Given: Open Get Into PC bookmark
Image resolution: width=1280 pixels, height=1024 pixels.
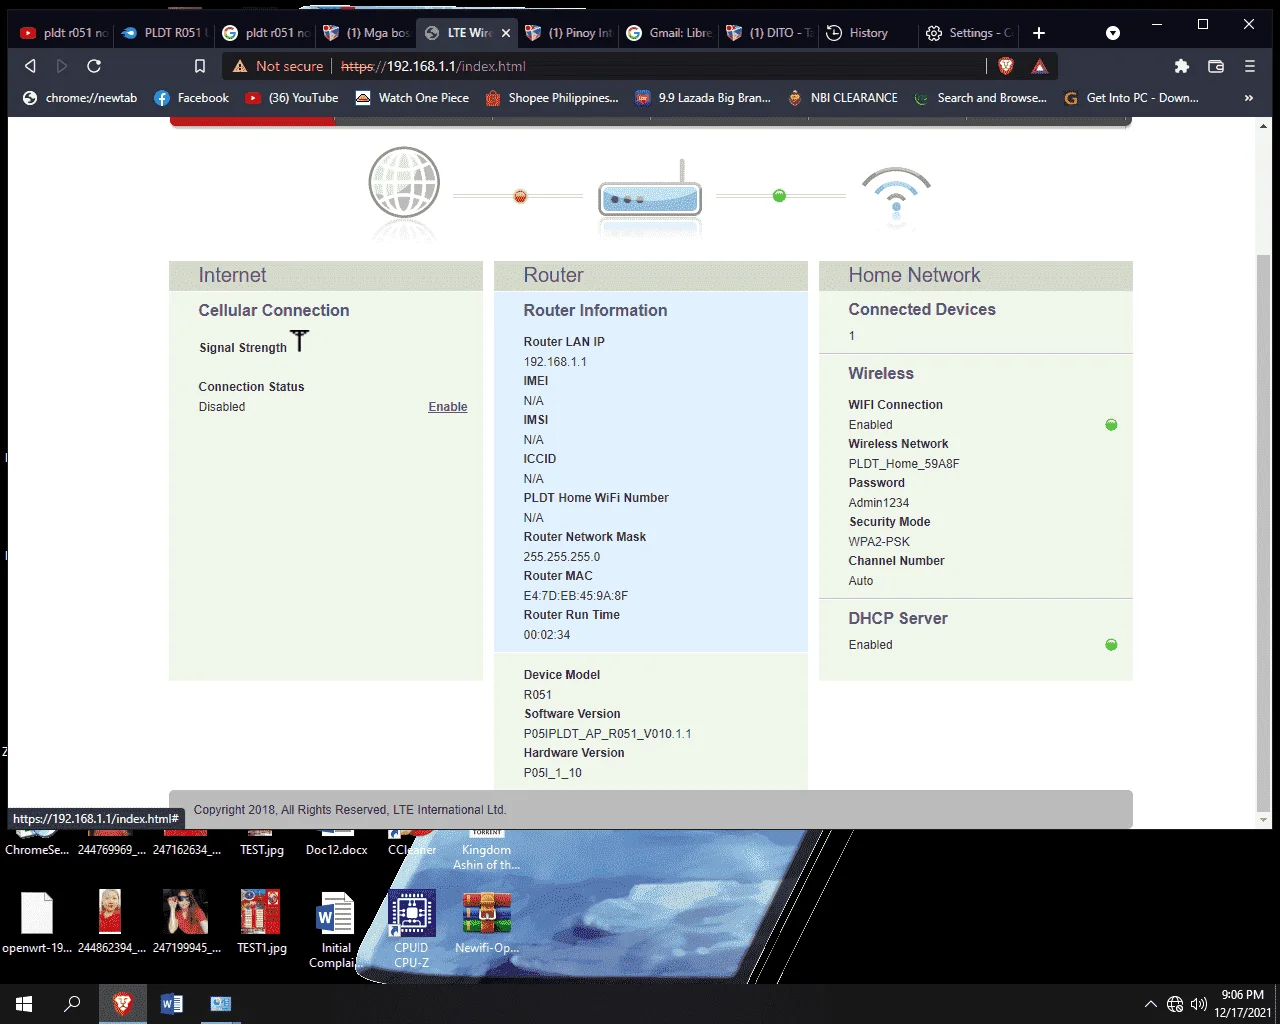Looking at the screenshot, I should [1131, 98].
